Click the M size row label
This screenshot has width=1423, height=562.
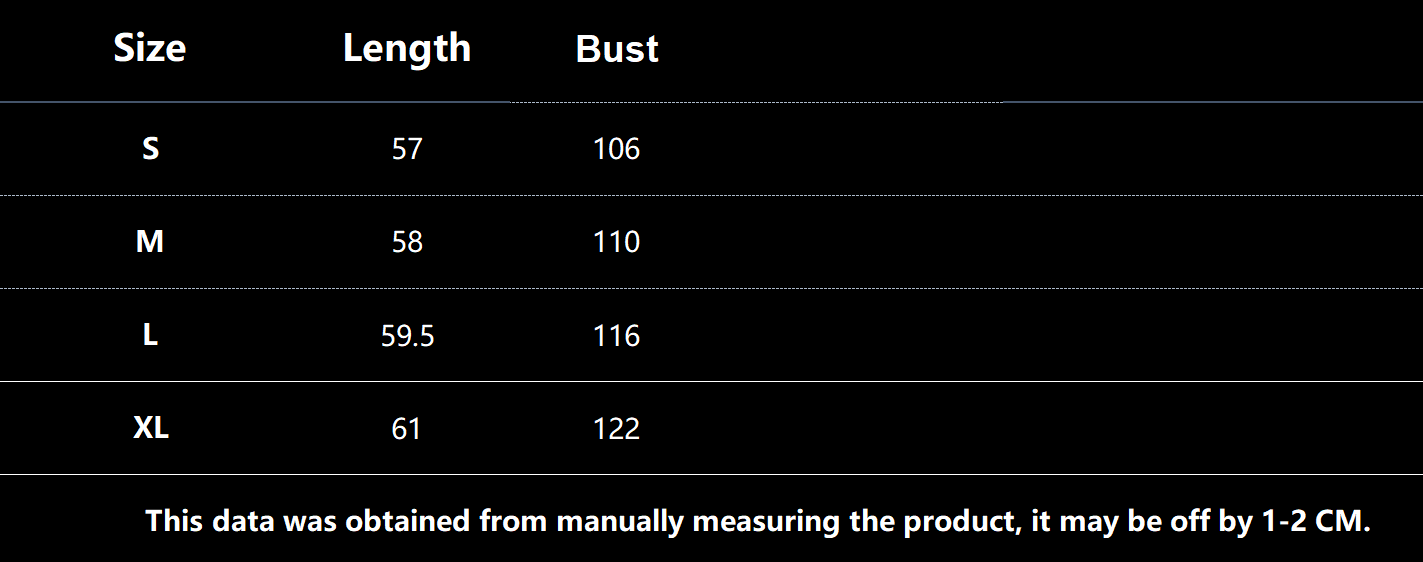(x=150, y=242)
